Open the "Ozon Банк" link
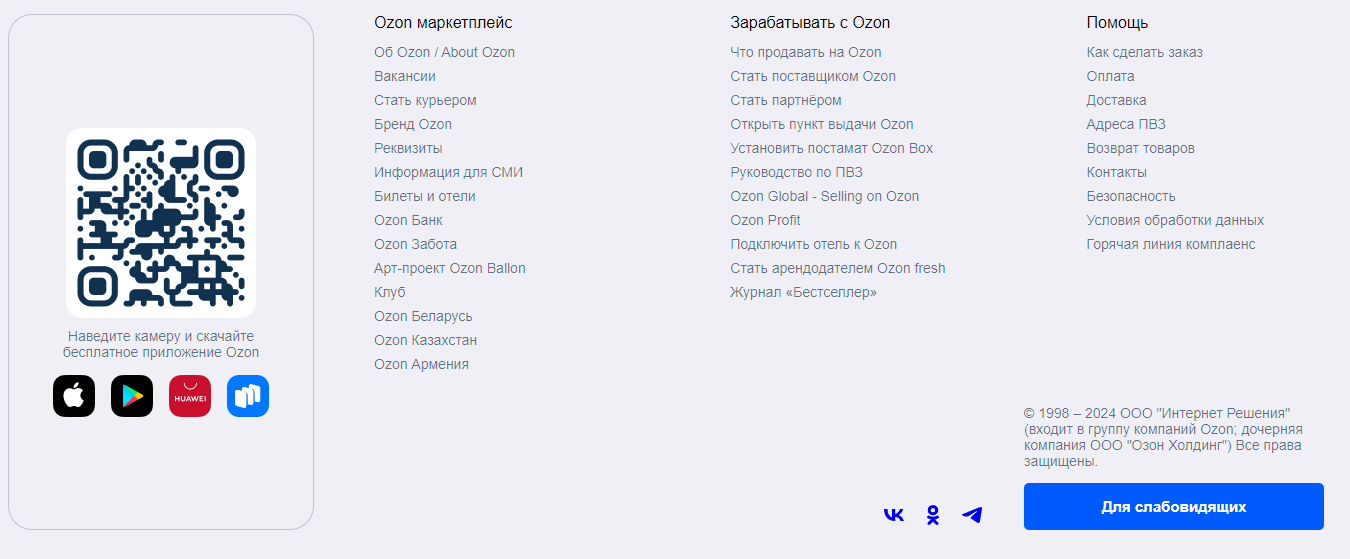 pos(408,220)
